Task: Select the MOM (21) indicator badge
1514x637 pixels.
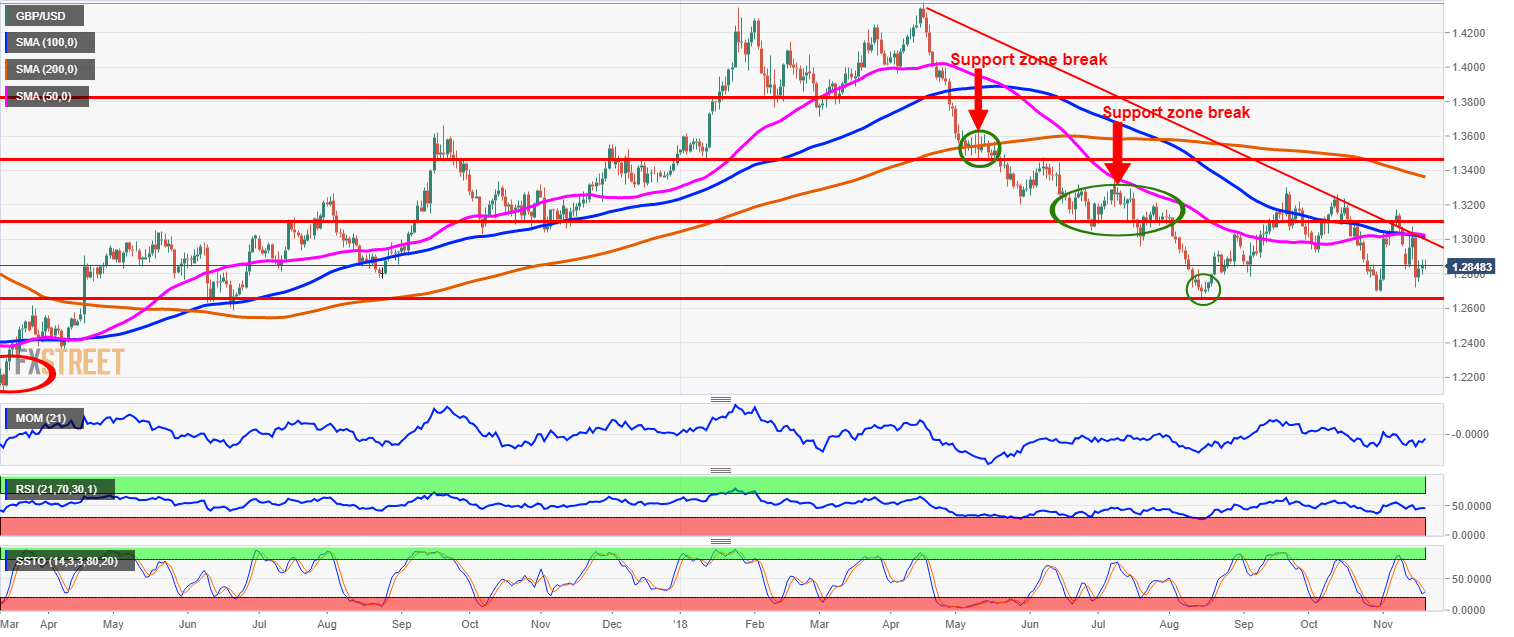Action: tap(45, 419)
